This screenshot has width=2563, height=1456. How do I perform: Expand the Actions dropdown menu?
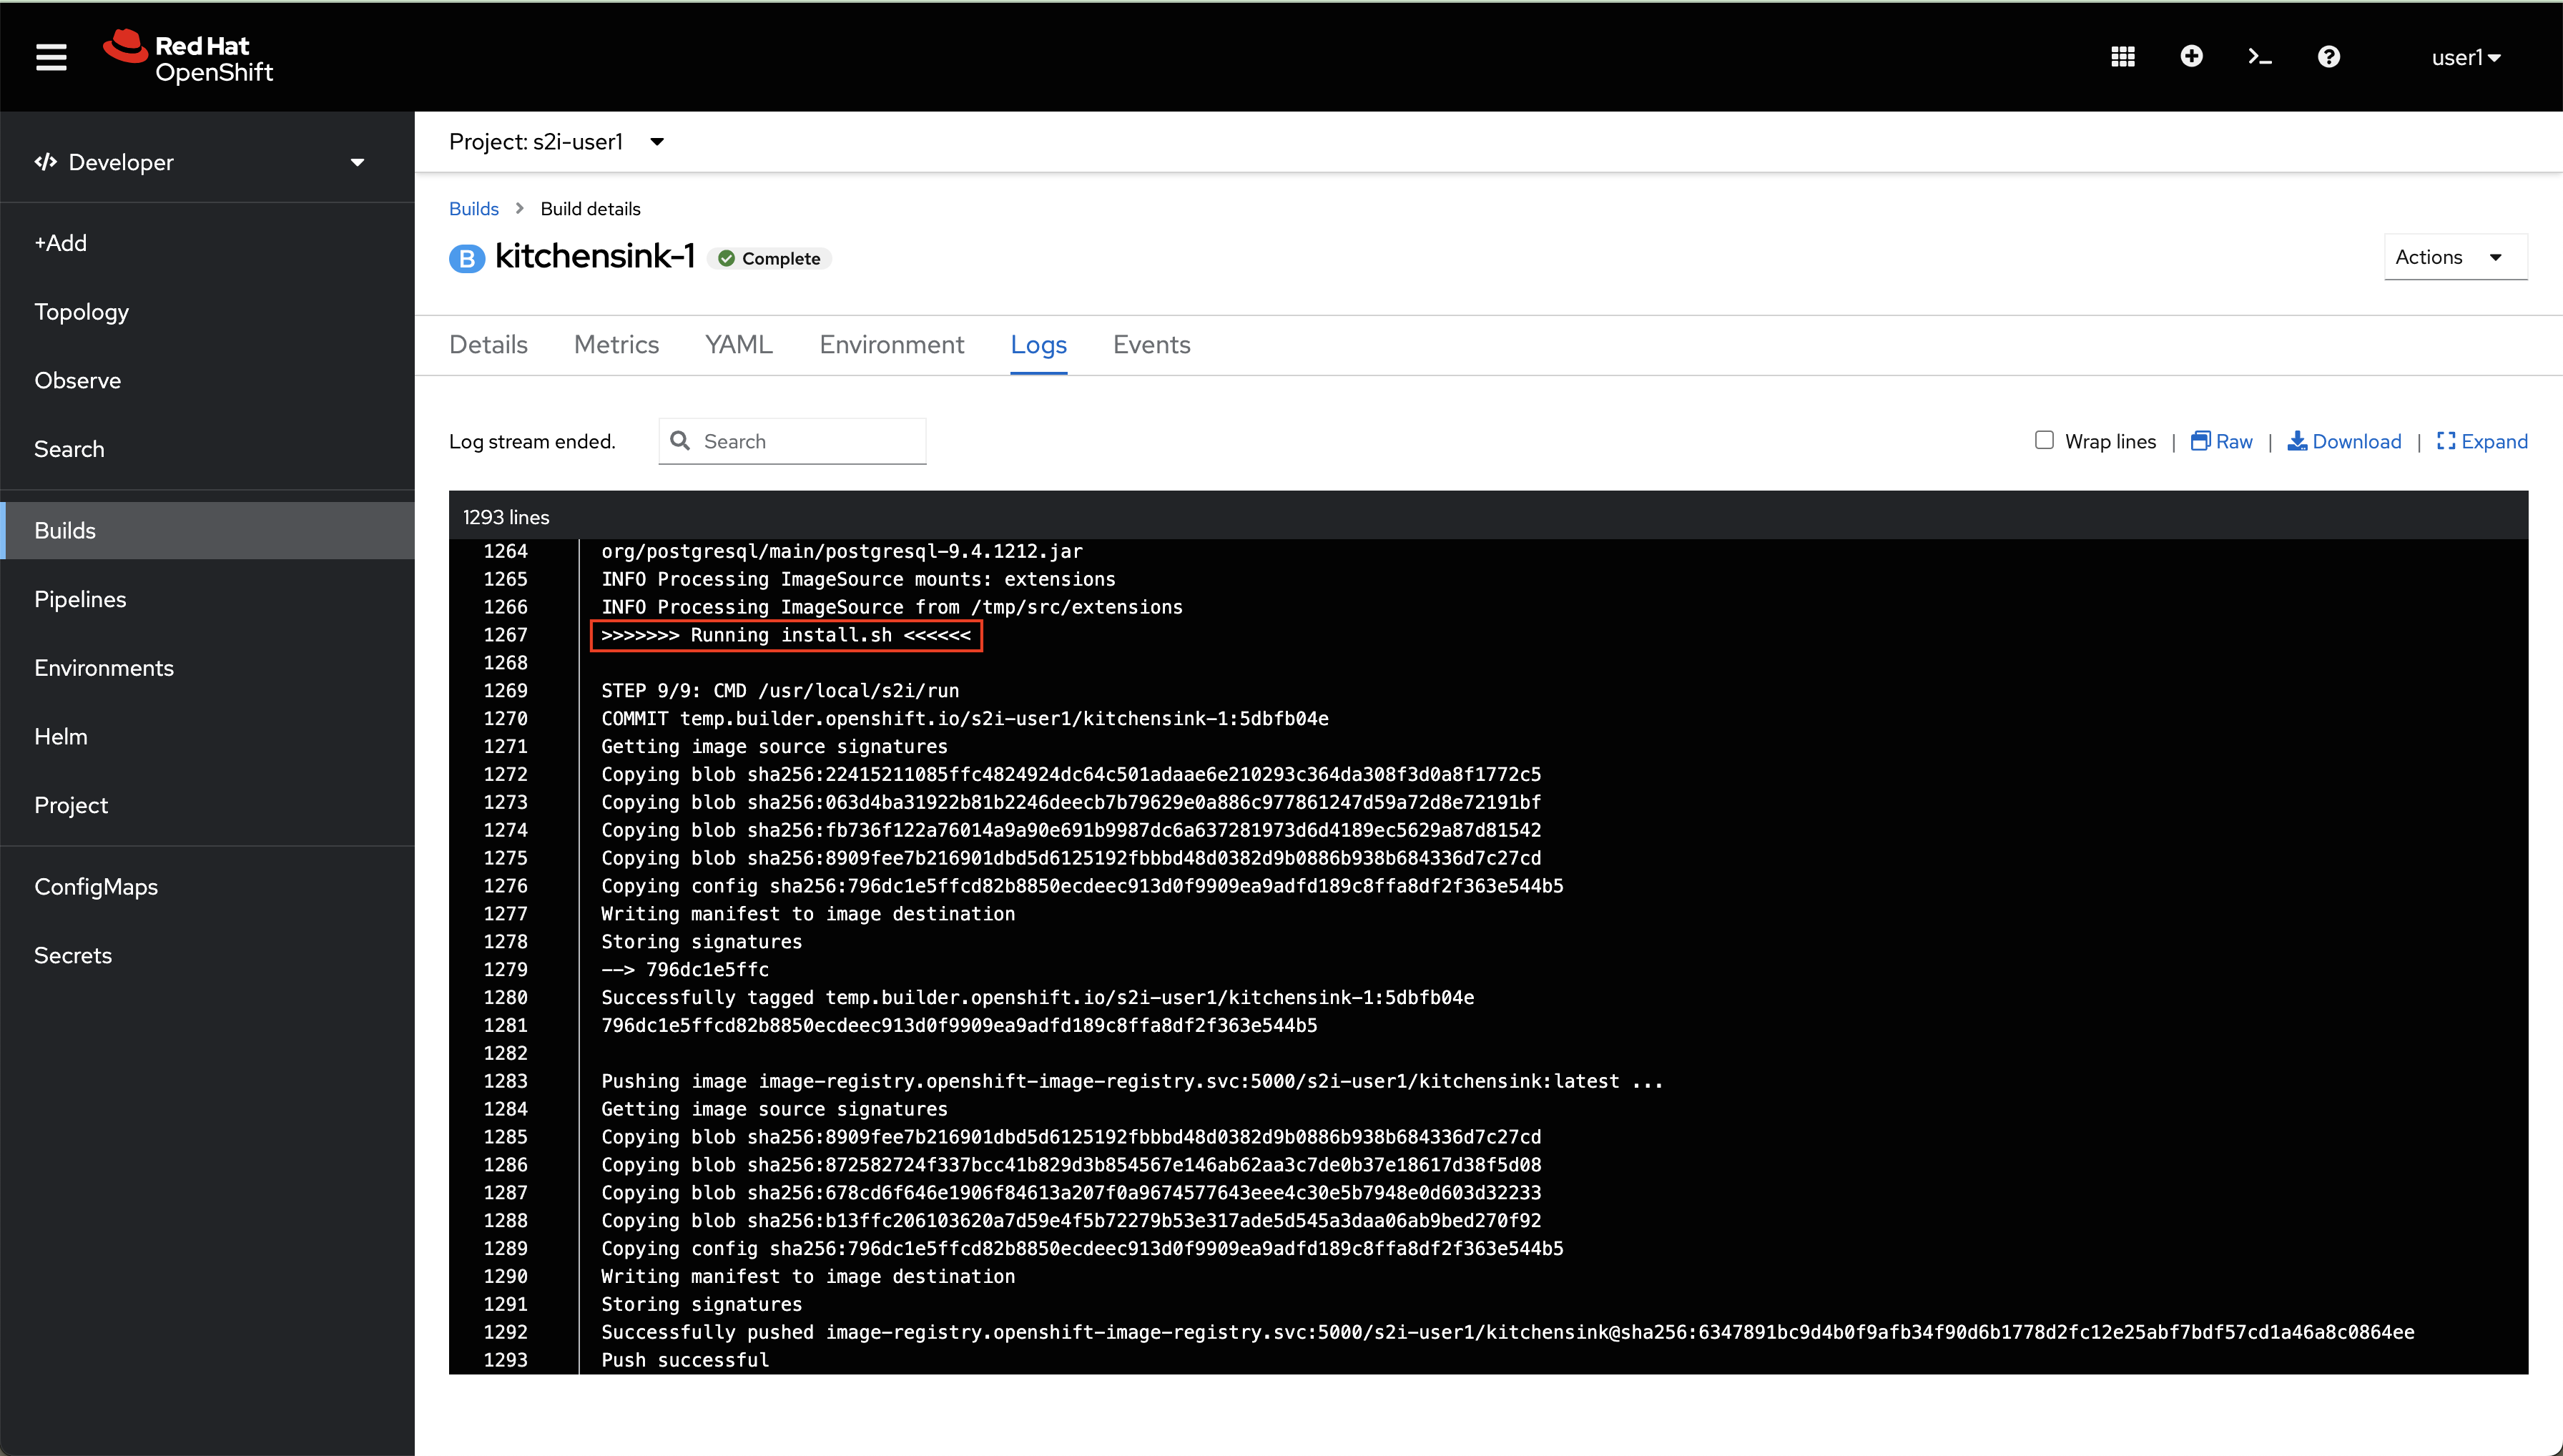coord(2449,257)
